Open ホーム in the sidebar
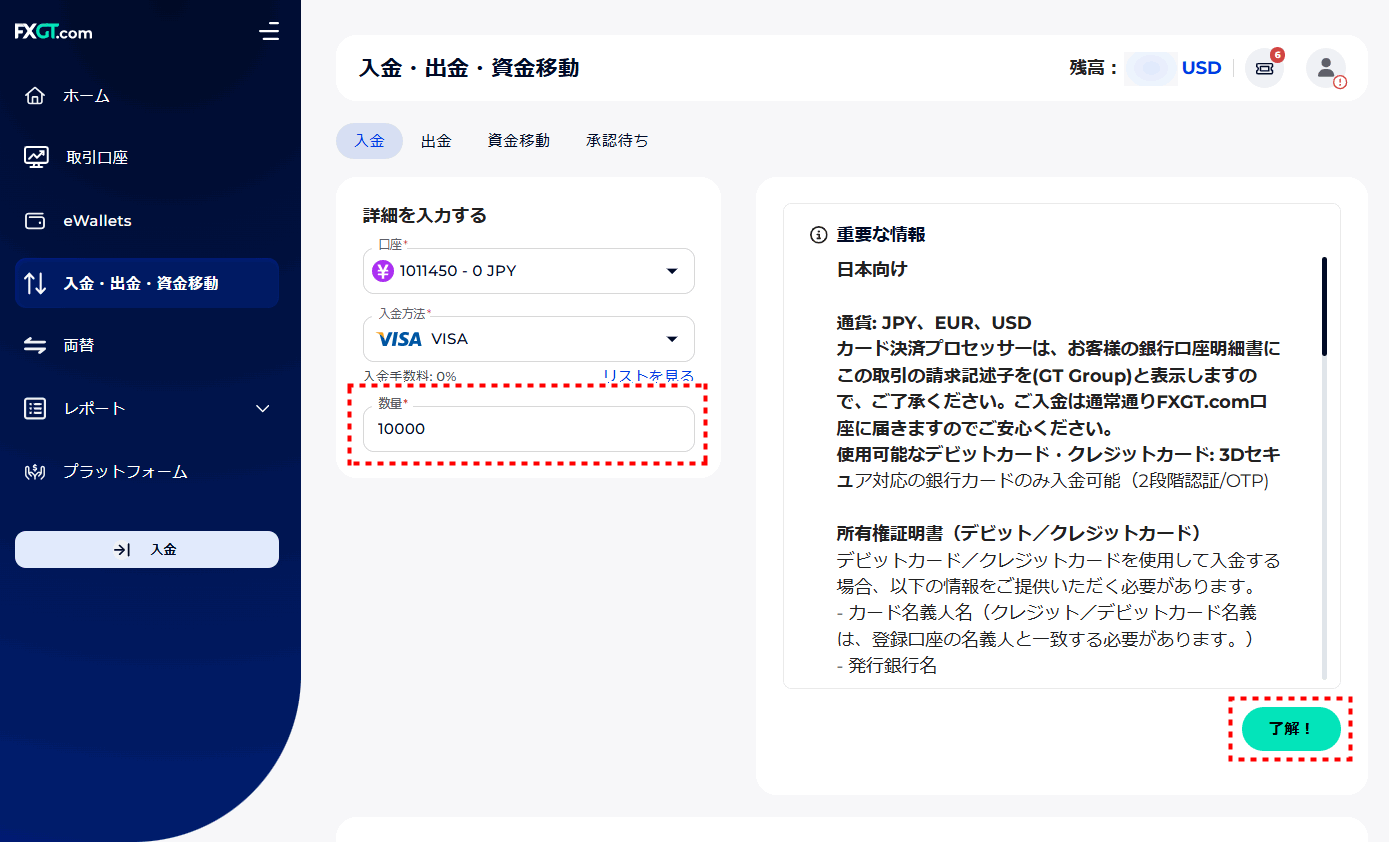 tap(147, 96)
